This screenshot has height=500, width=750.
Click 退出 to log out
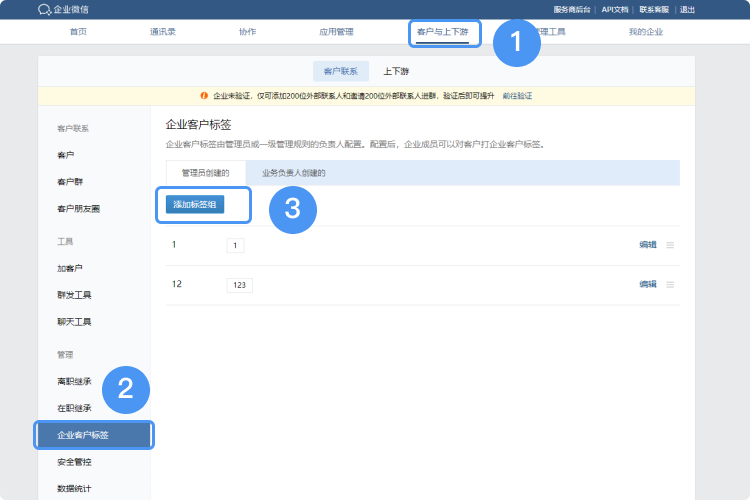pyautogui.click(x=687, y=9)
